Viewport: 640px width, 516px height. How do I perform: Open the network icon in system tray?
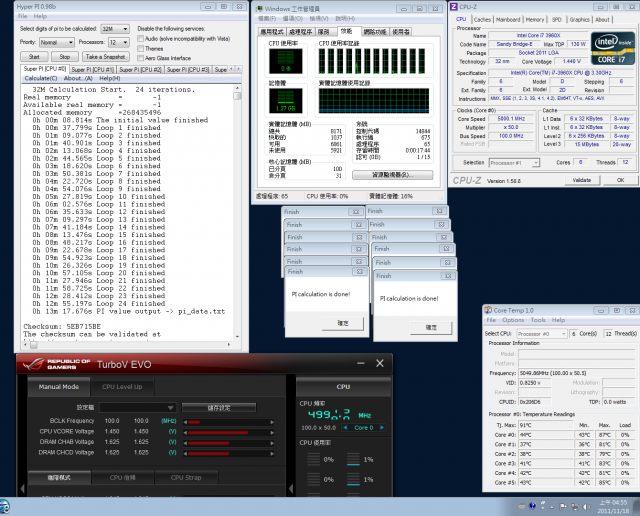pos(575,507)
